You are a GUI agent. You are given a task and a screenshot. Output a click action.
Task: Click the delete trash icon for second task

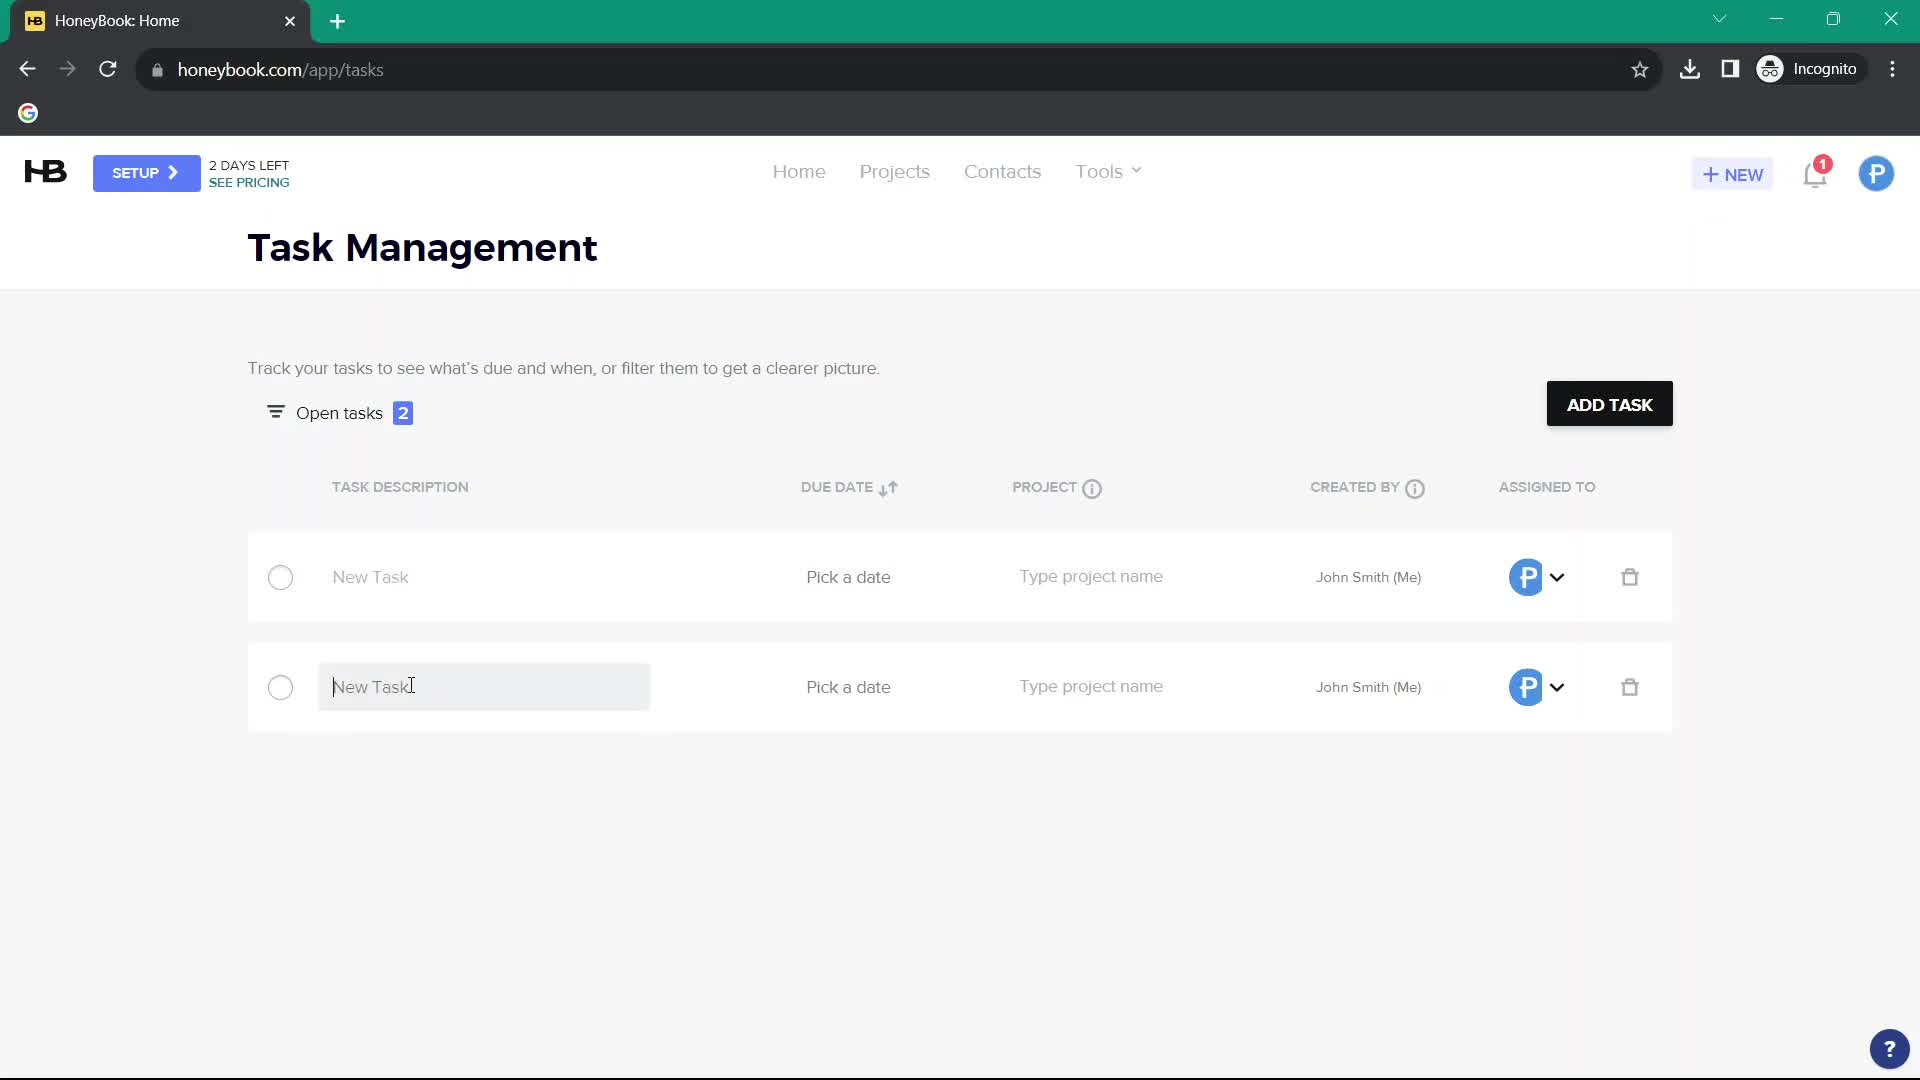coord(1631,686)
